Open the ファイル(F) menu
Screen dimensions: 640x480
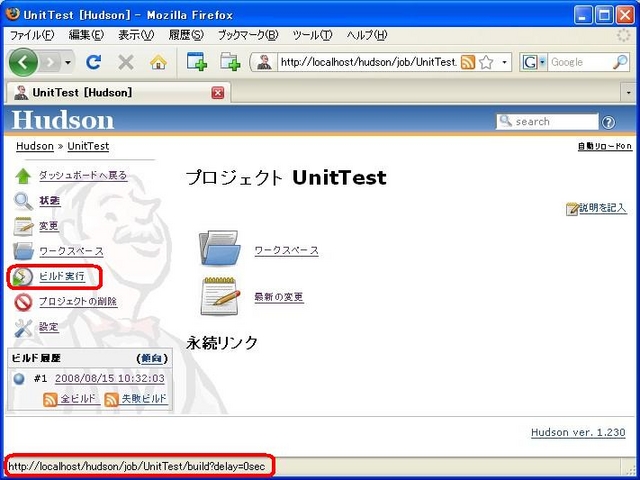coord(32,35)
